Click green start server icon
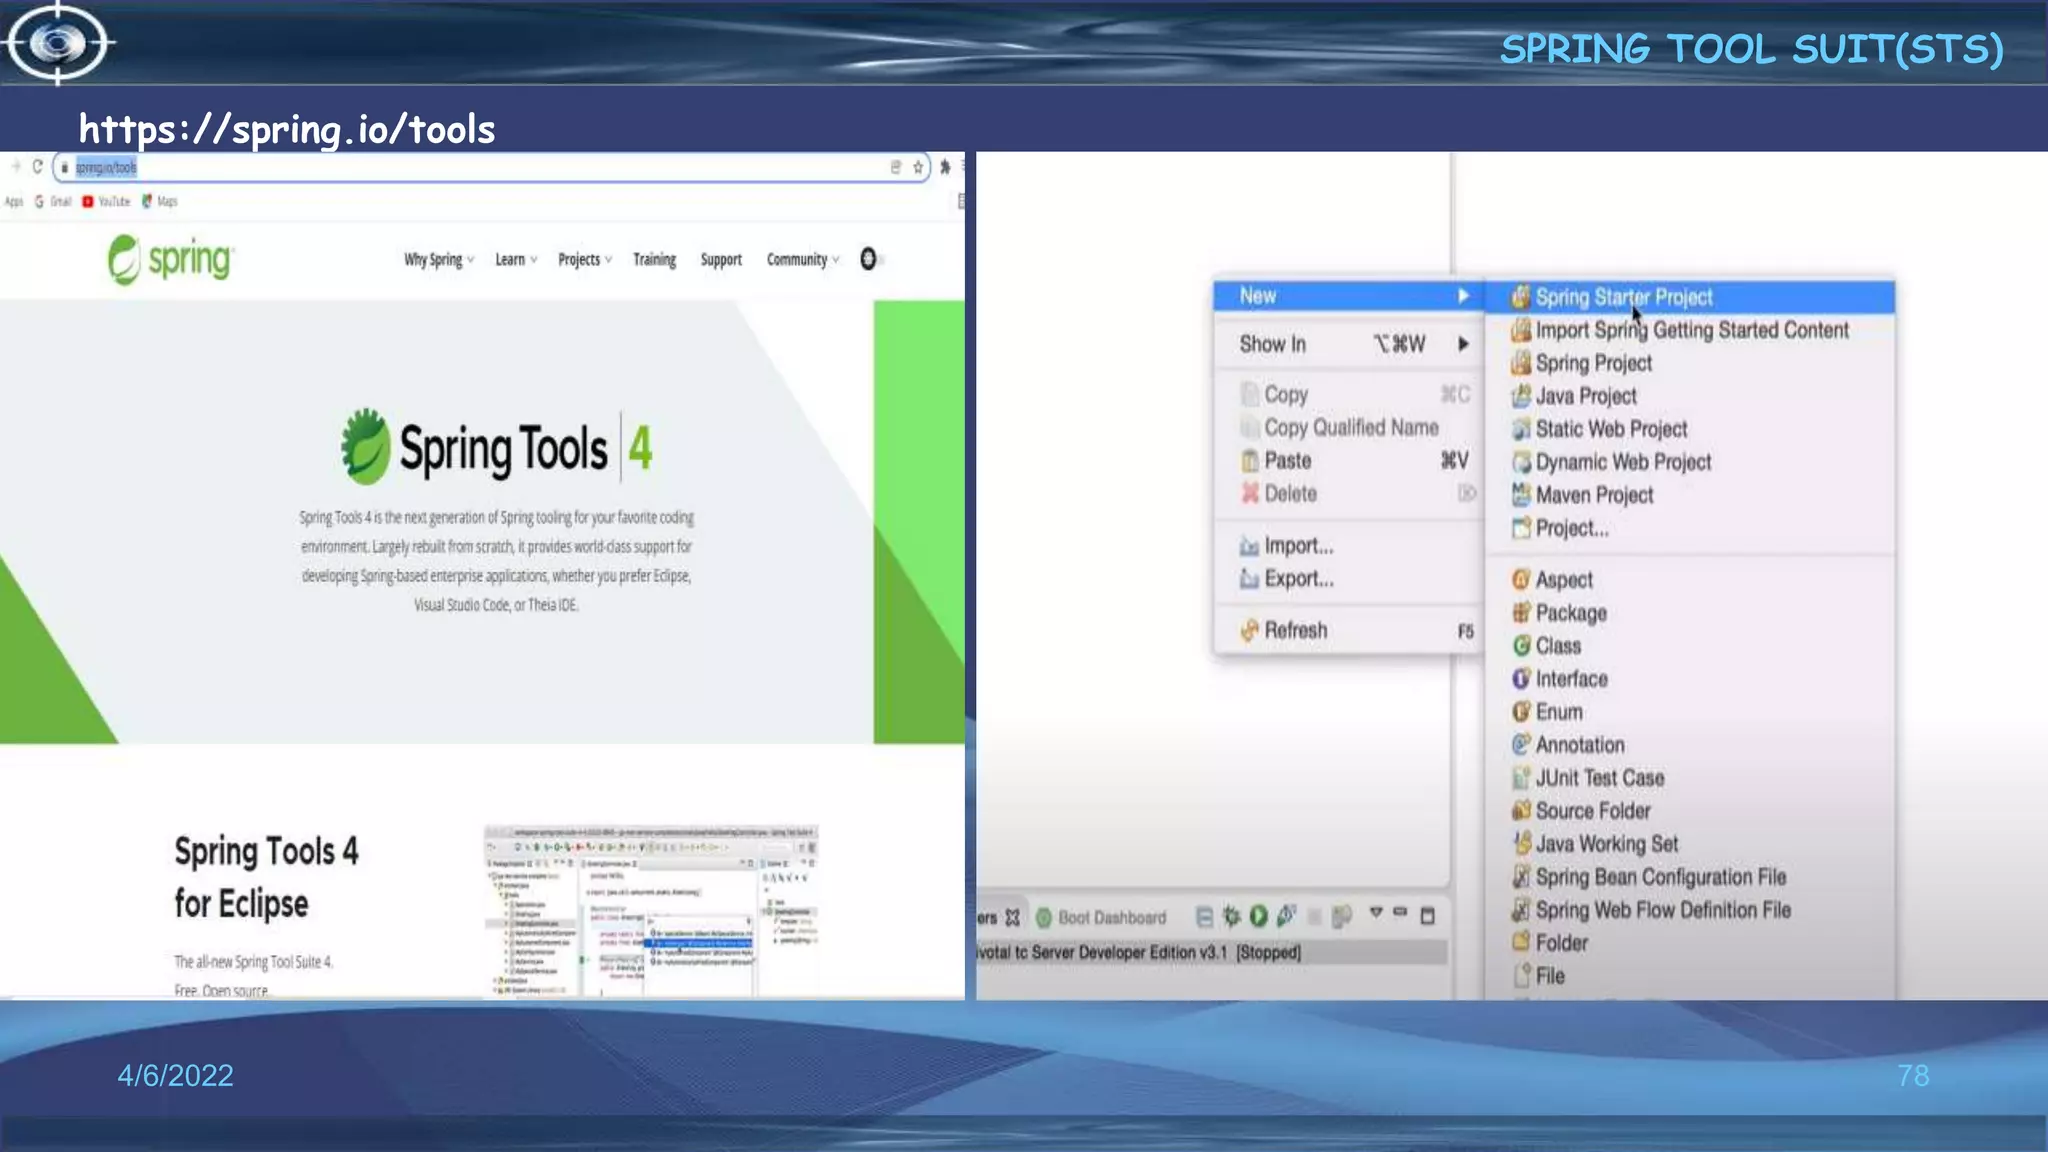 1258,916
